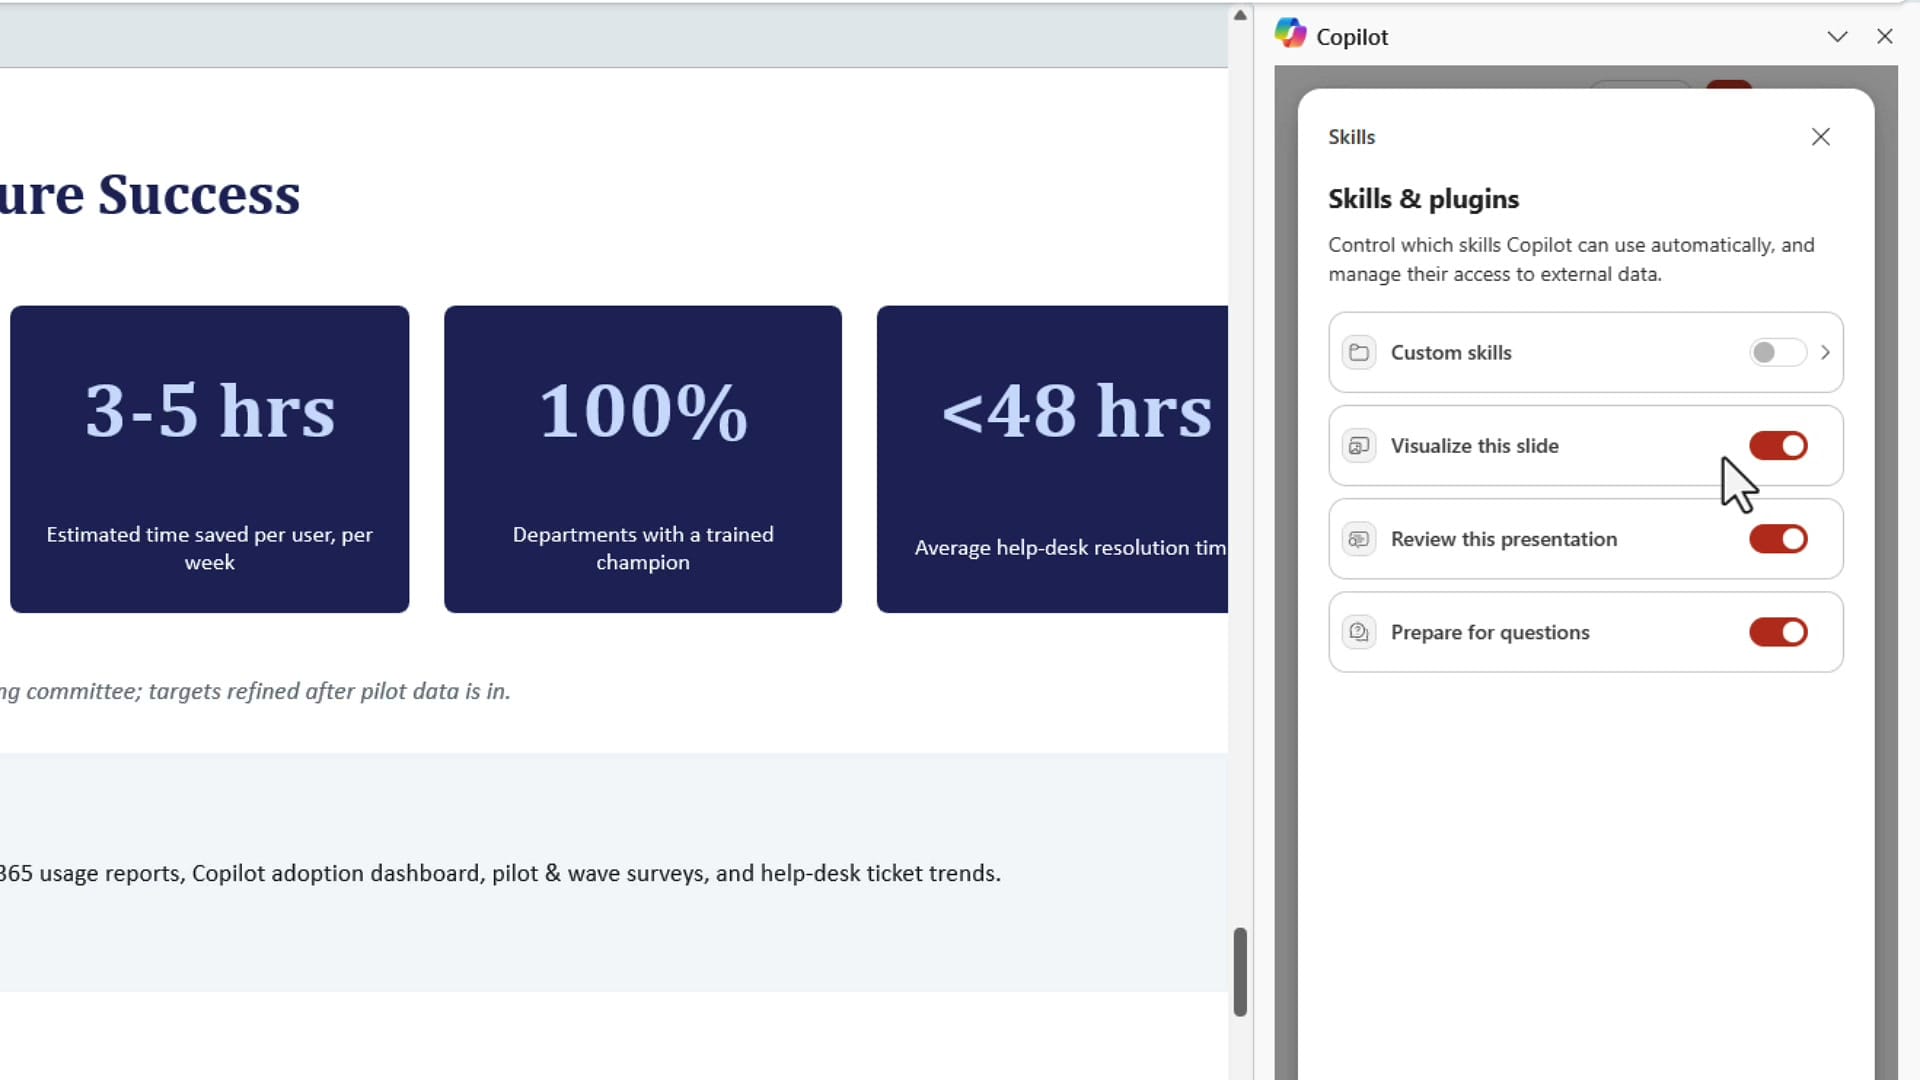Image resolution: width=1920 pixels, height=1080 pixels.
Task: Click the Prepare for questions icon
Action: click(1359, 632)
